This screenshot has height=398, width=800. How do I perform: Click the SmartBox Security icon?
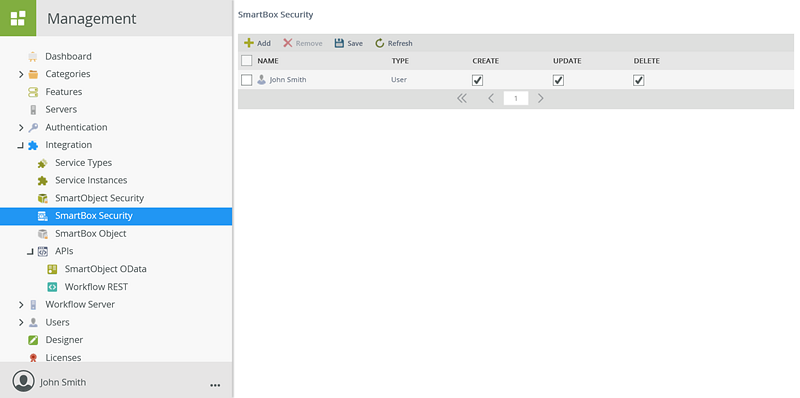43,216
